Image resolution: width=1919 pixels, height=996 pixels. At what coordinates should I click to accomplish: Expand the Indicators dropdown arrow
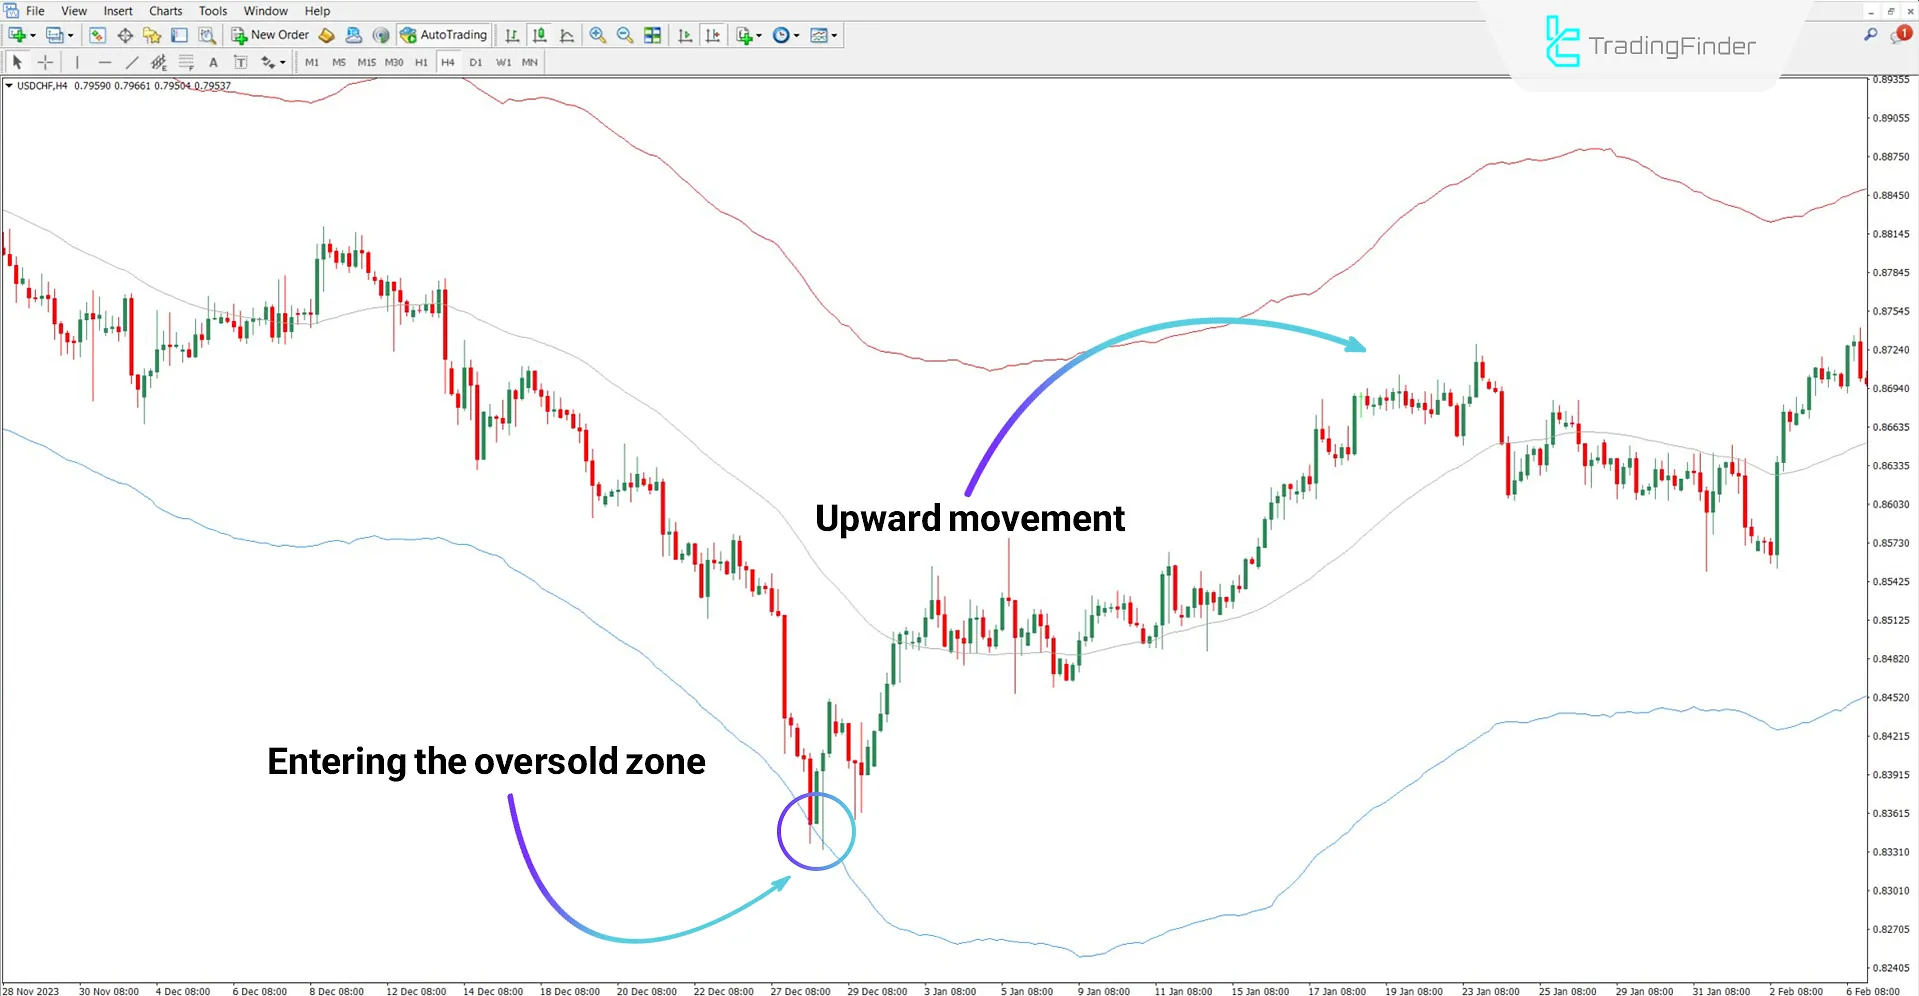tap(759, 35)
